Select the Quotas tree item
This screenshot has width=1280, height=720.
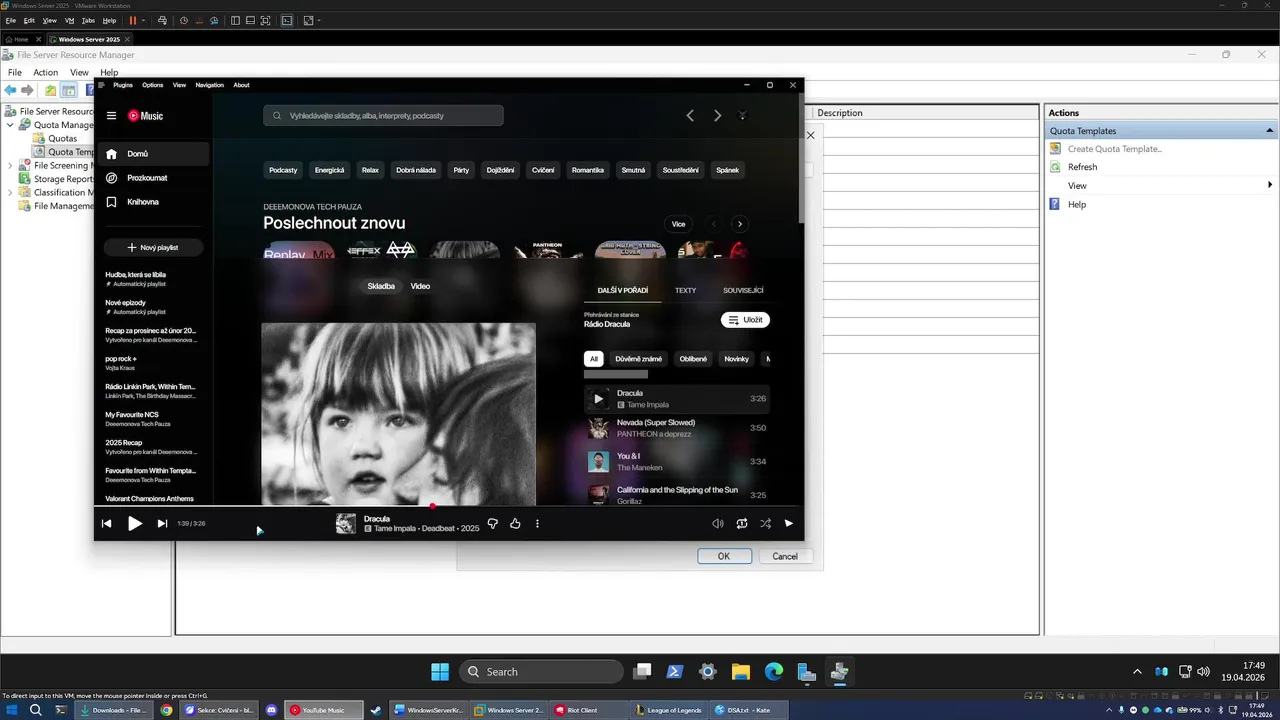coord(62,138)
